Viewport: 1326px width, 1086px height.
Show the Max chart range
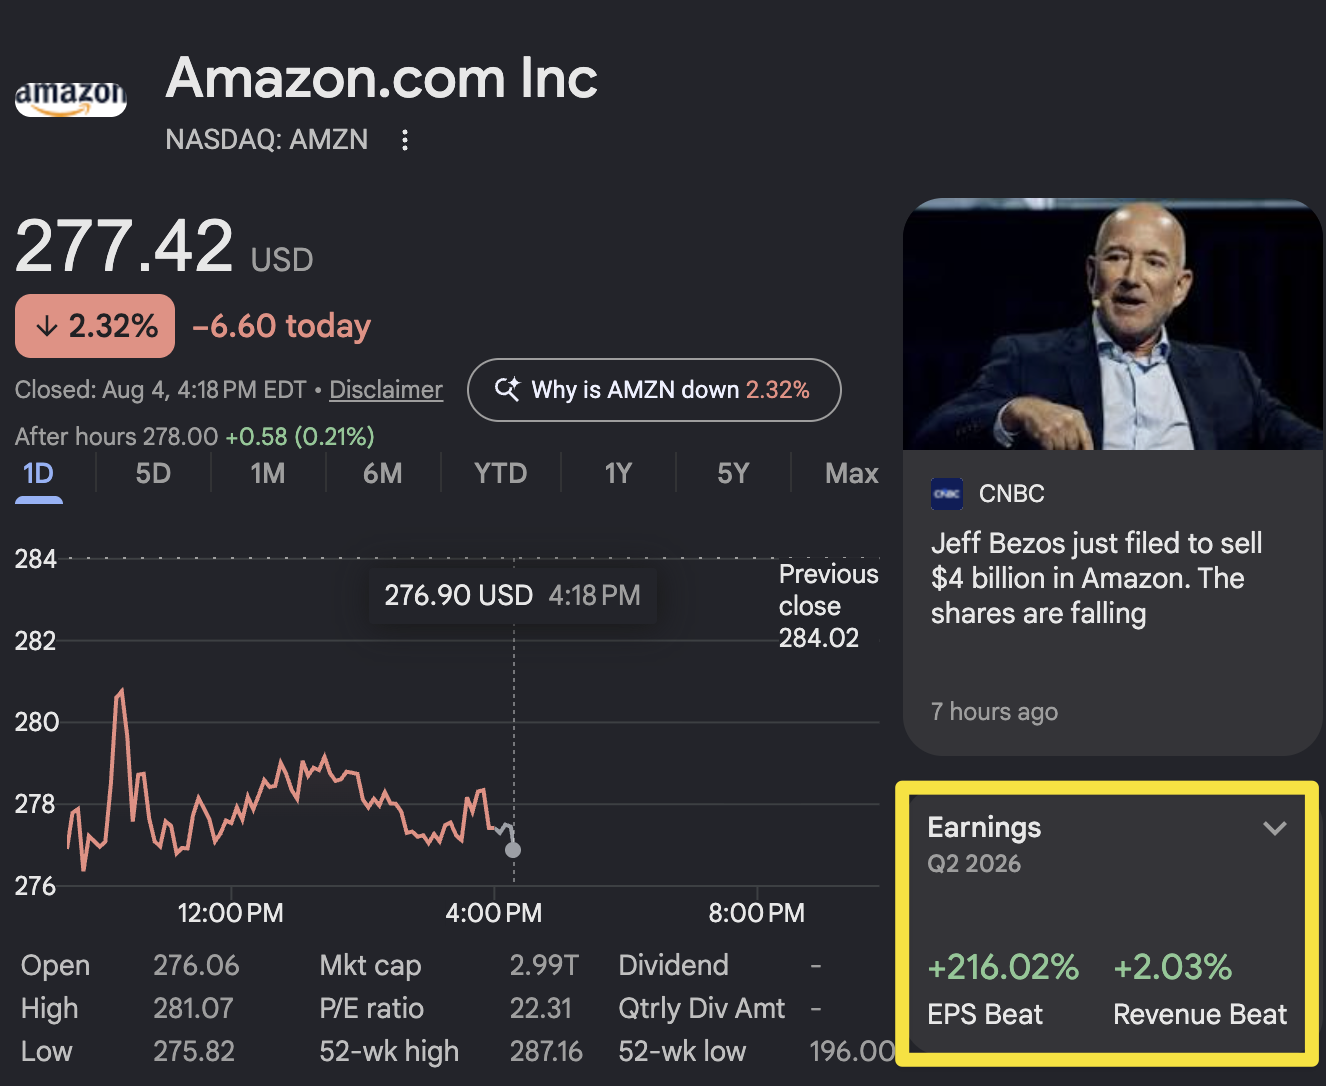click(x=852, y=473)
